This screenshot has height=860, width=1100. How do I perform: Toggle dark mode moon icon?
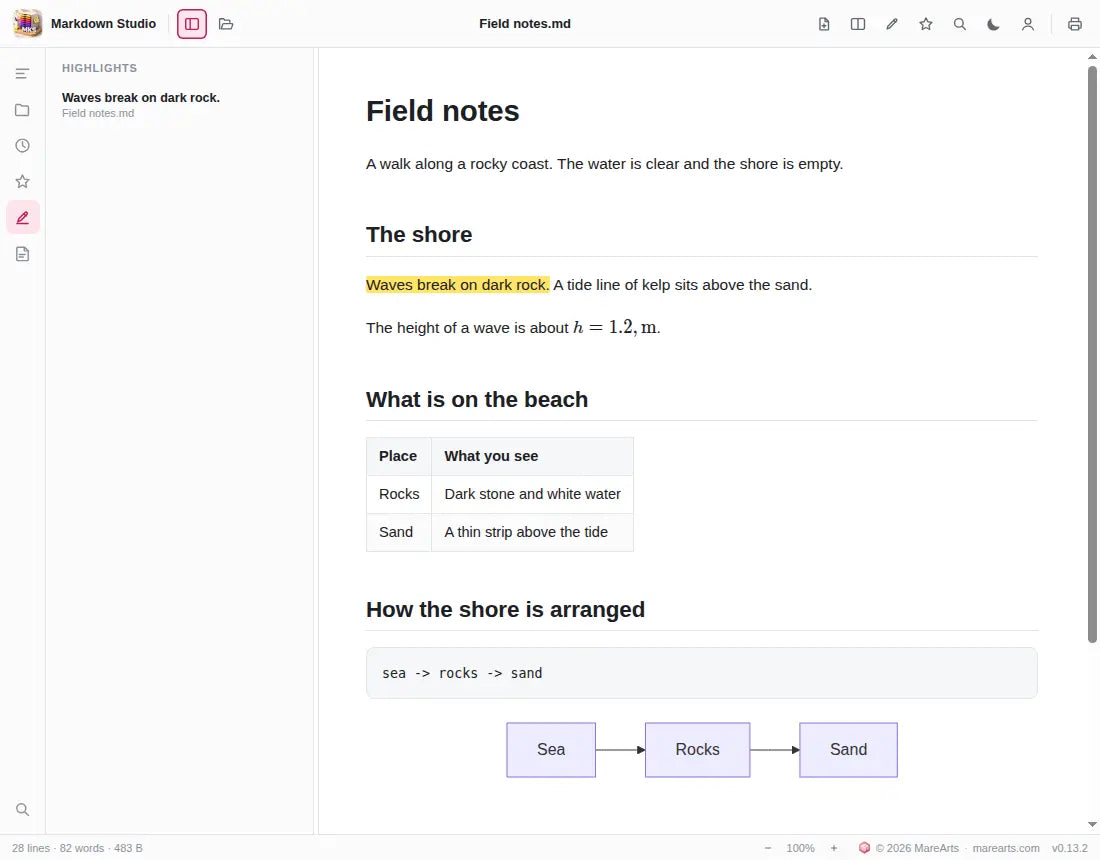click(993, 24)
